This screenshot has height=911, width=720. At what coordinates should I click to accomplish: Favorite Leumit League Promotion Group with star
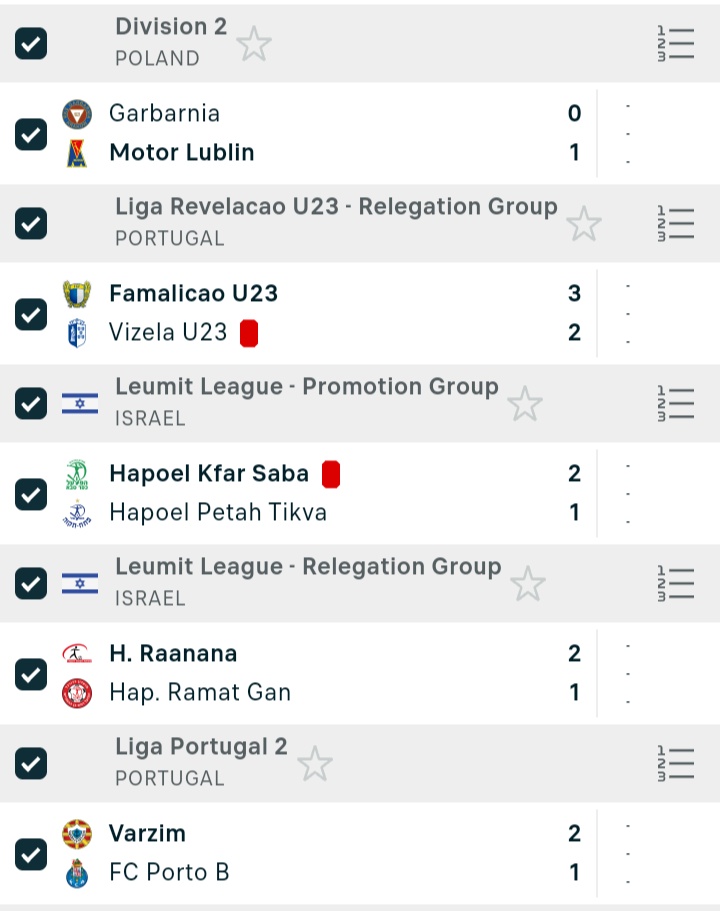click(x=524, y=404)
